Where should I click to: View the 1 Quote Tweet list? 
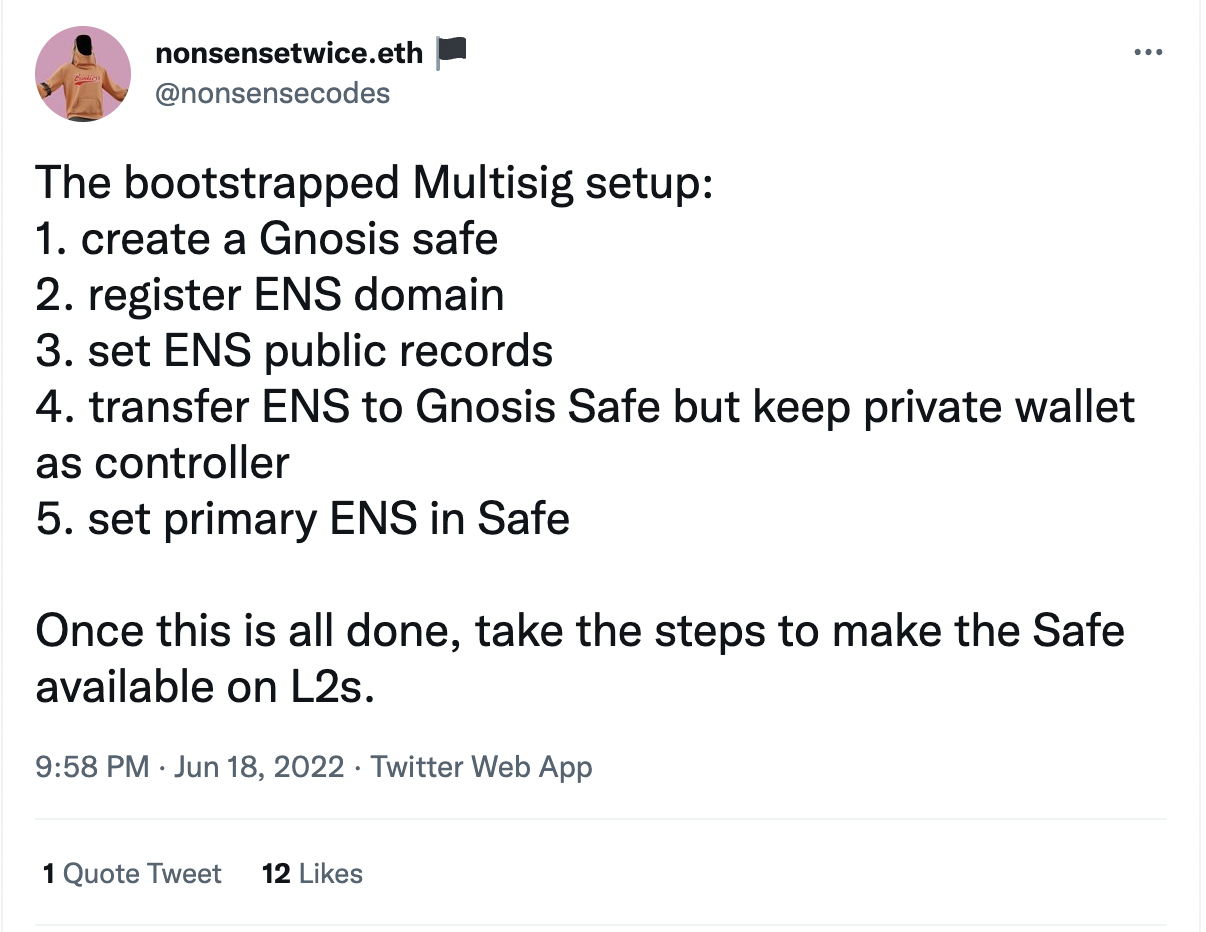(x=132, y=874)
